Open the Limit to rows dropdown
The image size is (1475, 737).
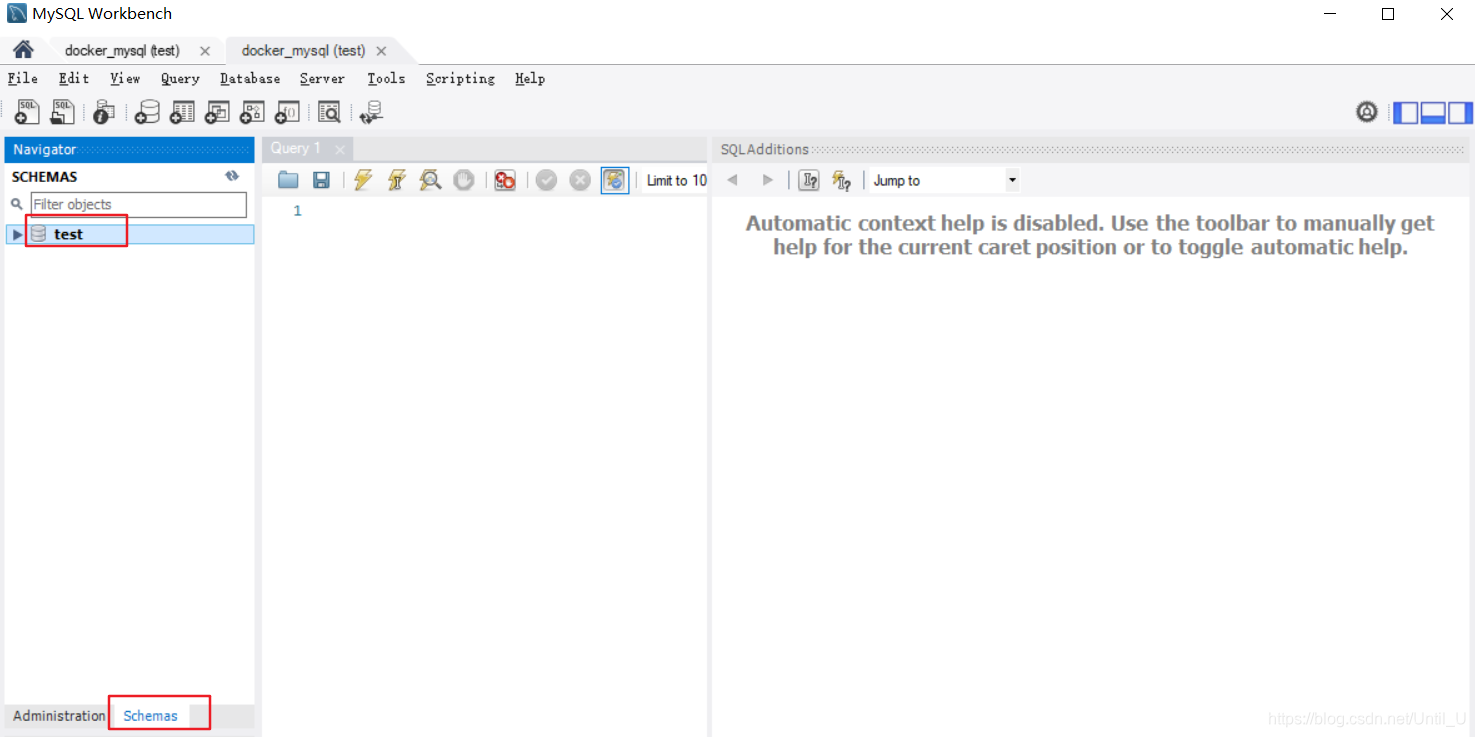point(674,181)
